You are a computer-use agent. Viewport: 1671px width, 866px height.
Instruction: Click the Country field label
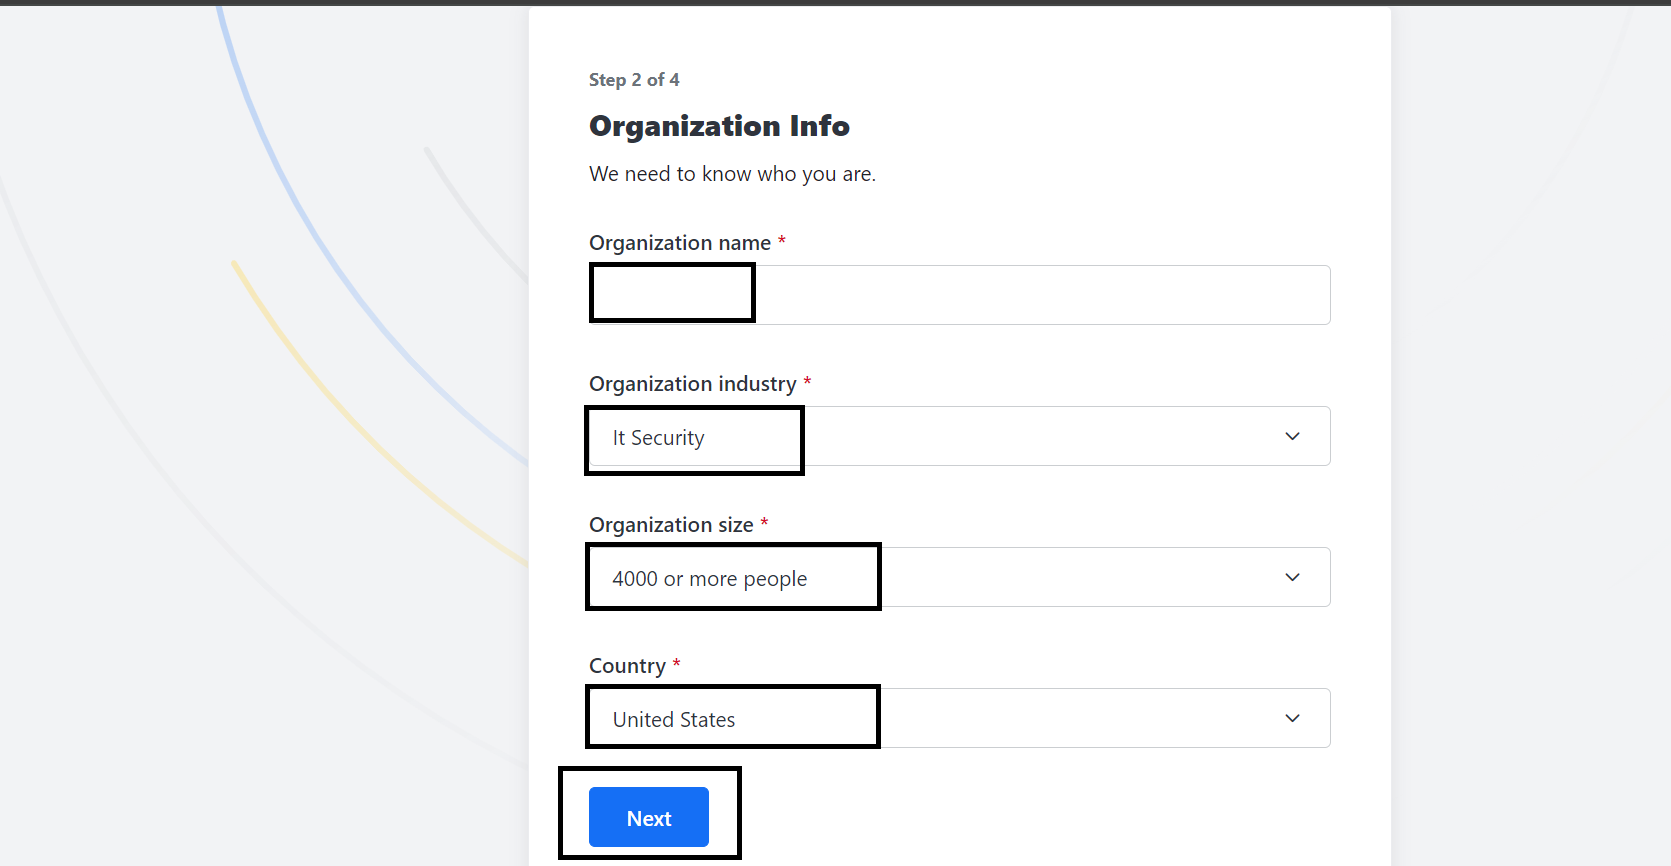click(626, 664)
